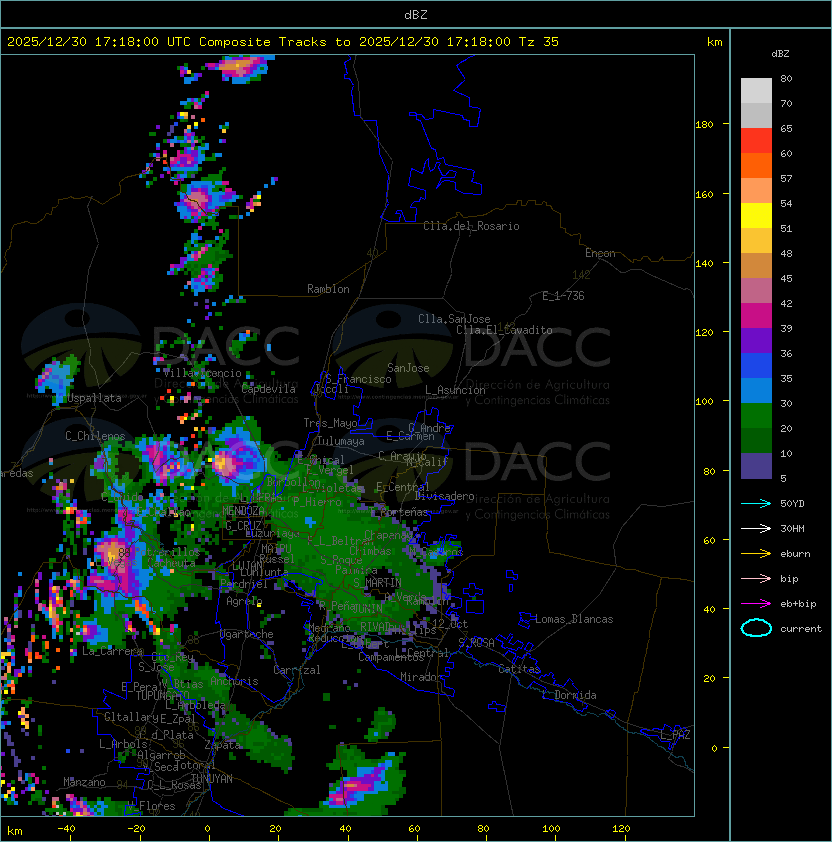Pick the slate bottom swatch of dBZ scale
The image size is (832, 842).
click(756, 466)
